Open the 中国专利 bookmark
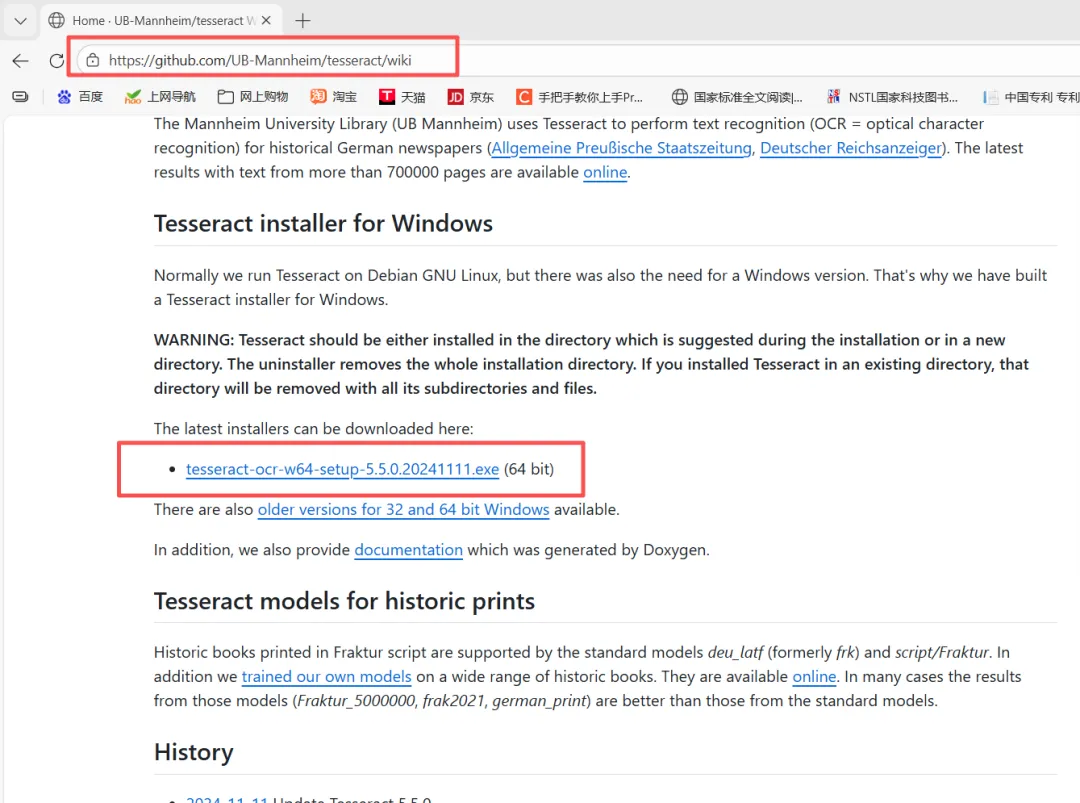The height and width of the screenshot is (803, 1080). 1031,97
